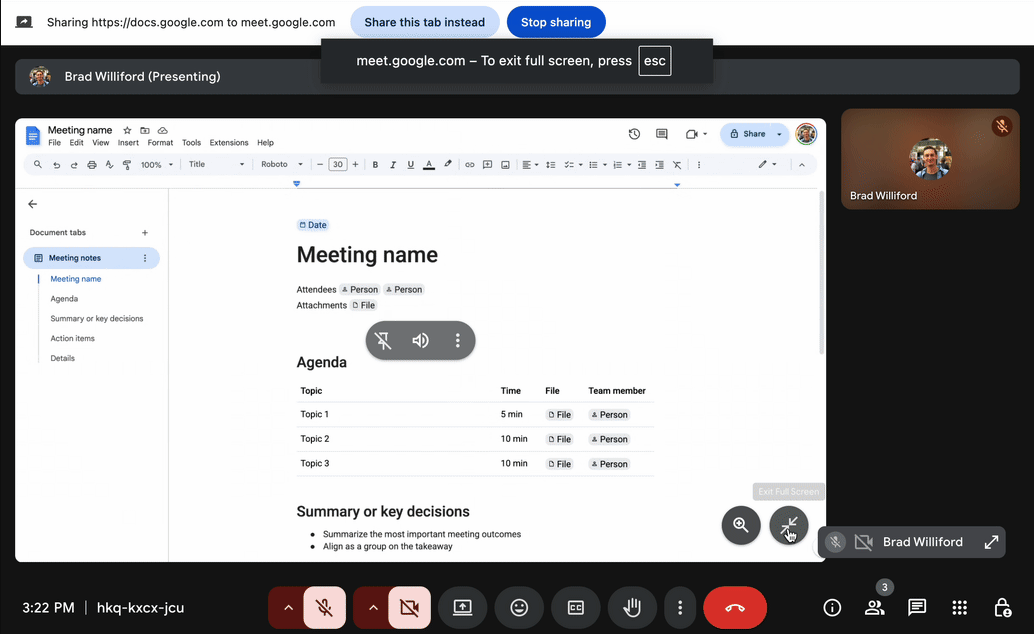The height and width of the screenshot is (634, 1034).
Task: Unpin the presentation with pin icon
Action: (383, 340)
